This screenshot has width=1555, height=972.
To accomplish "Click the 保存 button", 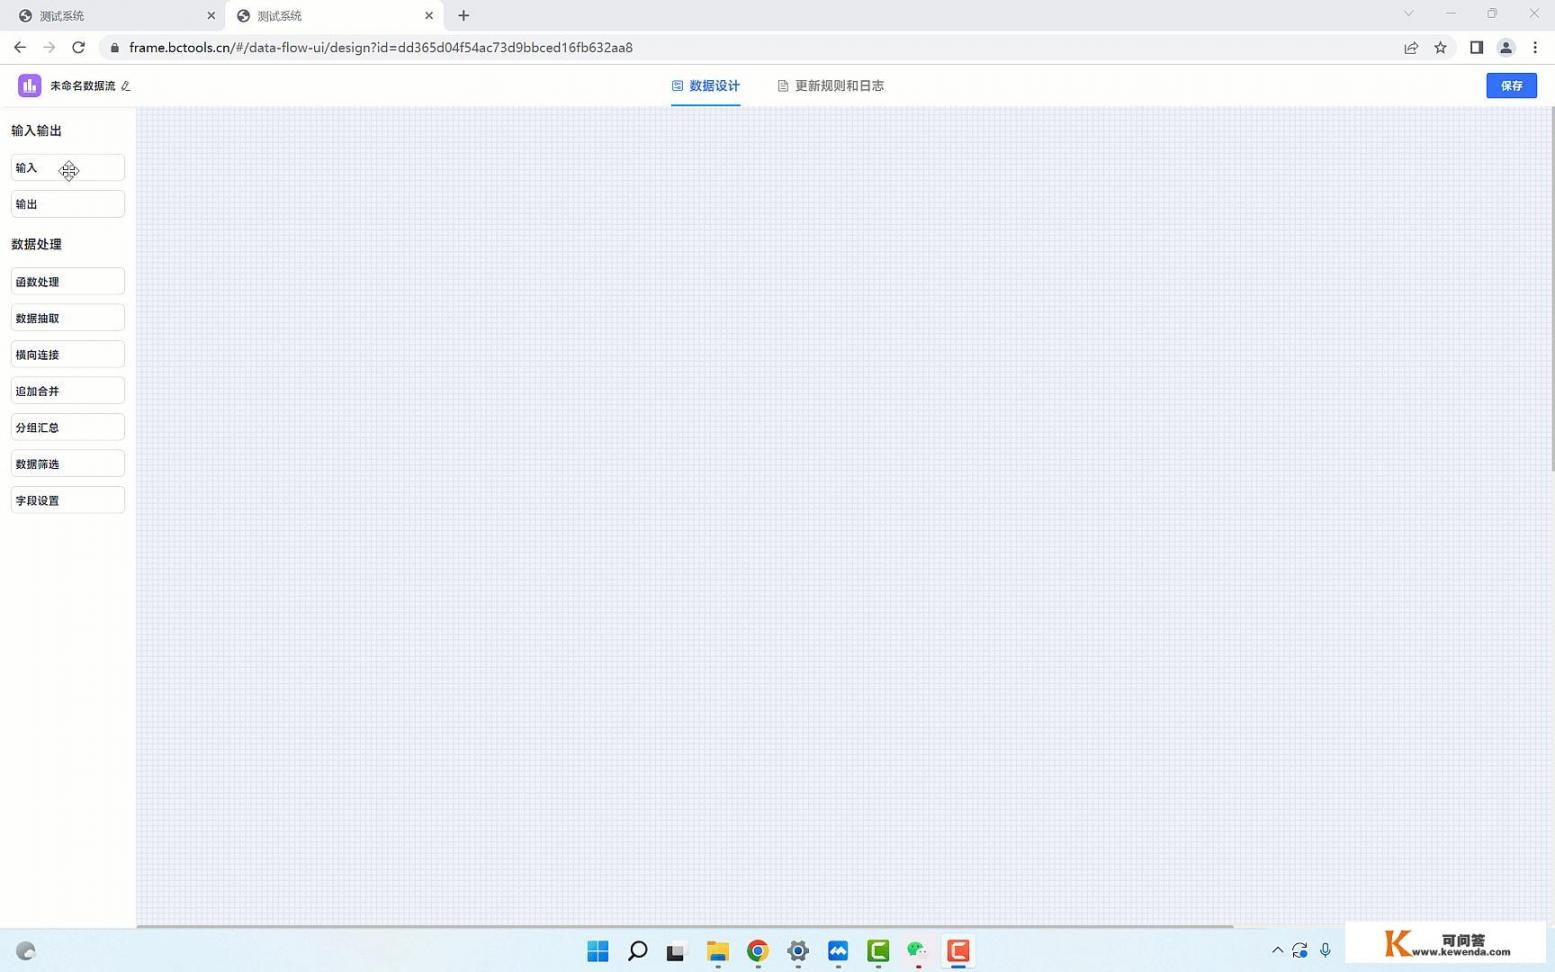I will click(x=1511, y=86).
